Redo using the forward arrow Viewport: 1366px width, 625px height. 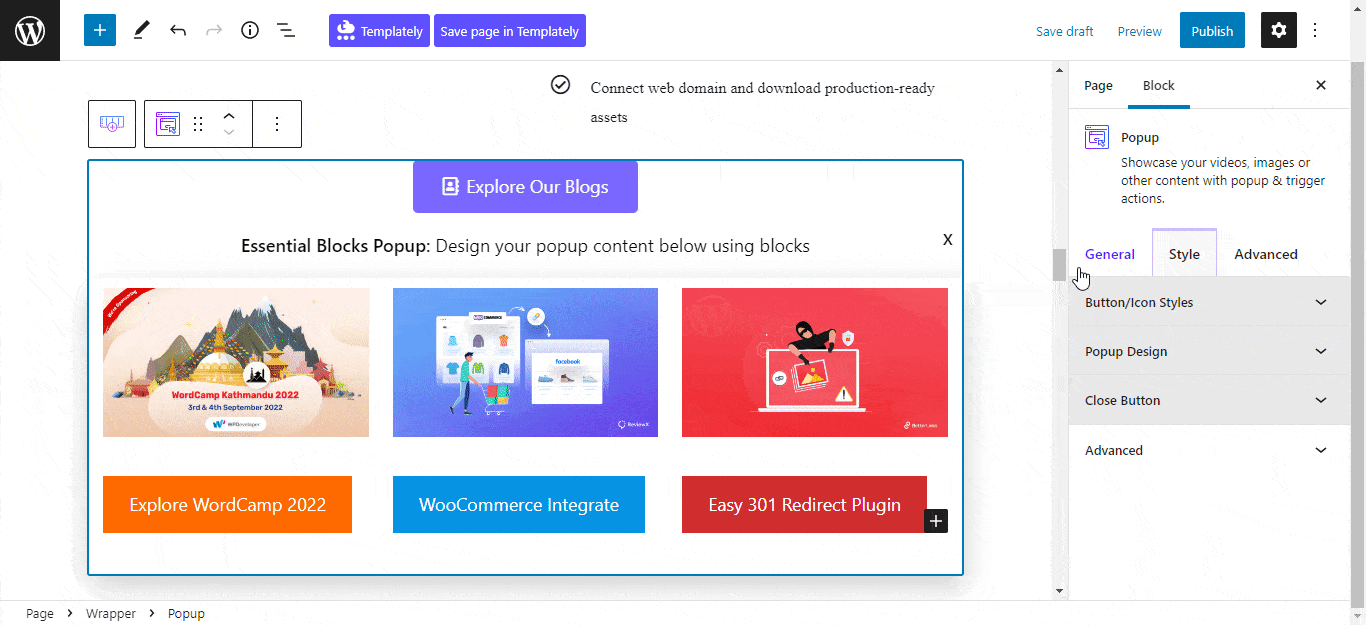click(214, 30)
